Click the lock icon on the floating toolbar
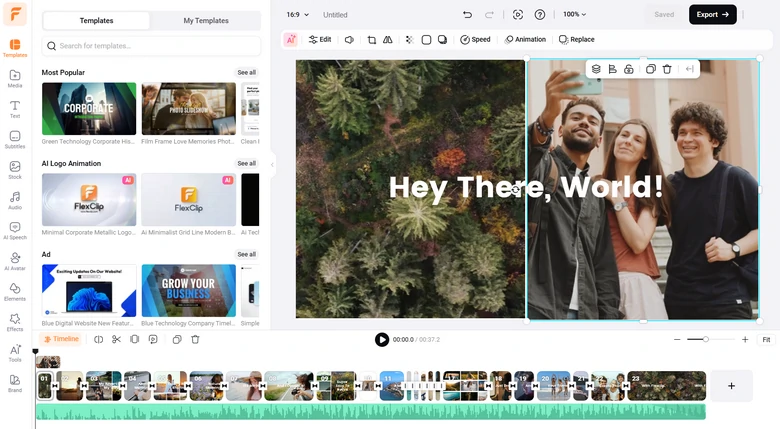The image size is (780, 429). pos(629,69)
